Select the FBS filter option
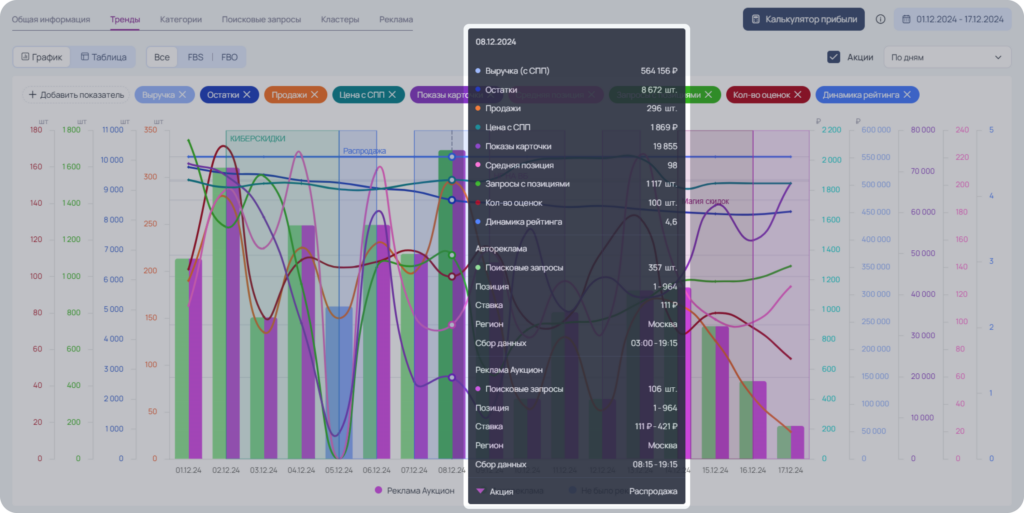Viewport: 1024px width, 513px height. [195, 57]
